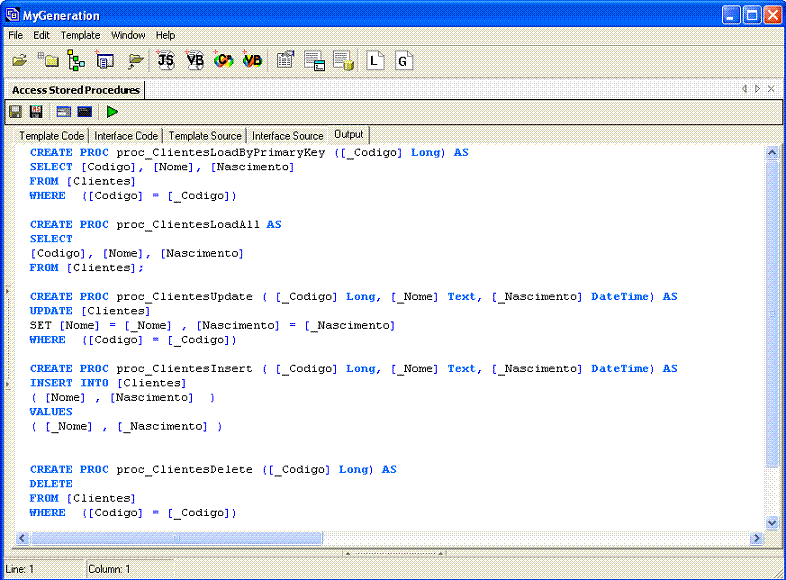Click on proc_ClientesDelete text
The height and width of the screenshot is (580, 786).
click(184, 470)
